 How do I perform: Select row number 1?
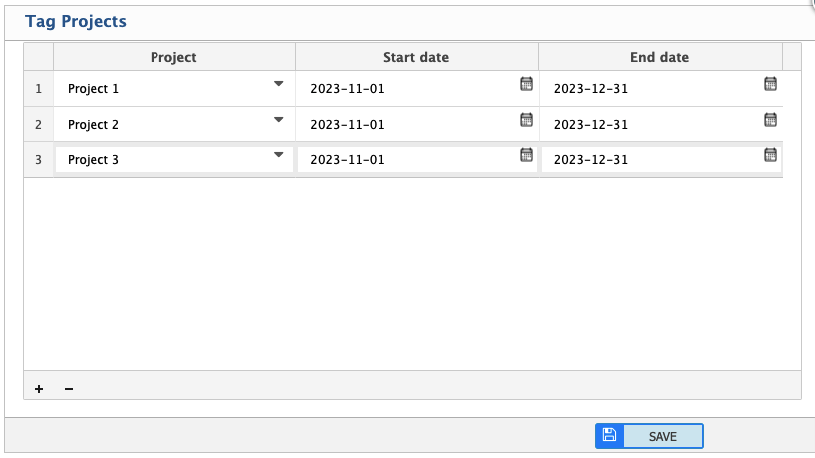(x=38, y=89)
